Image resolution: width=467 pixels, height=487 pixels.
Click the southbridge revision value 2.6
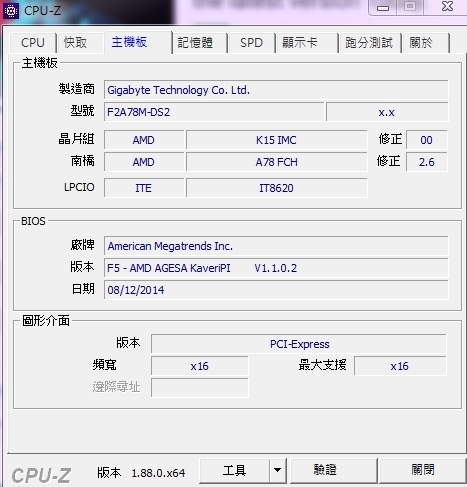pos(427,162)
